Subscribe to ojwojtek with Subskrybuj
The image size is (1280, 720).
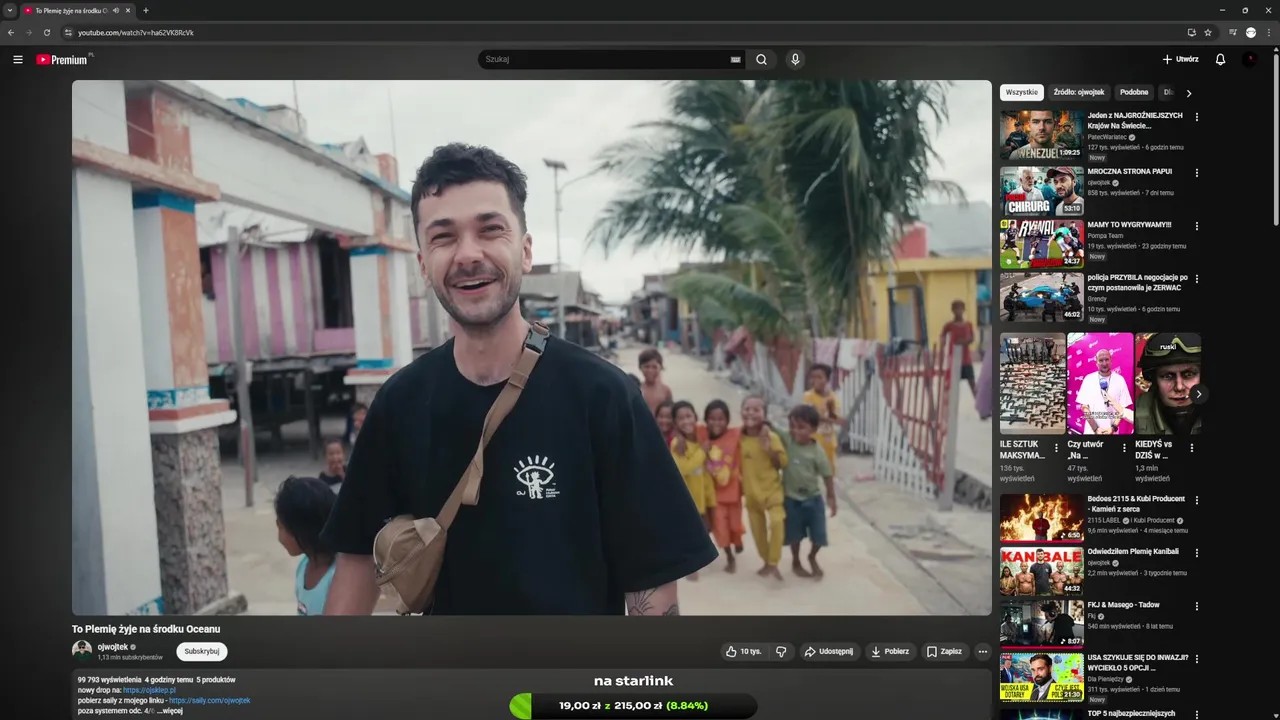click(202, 651)
